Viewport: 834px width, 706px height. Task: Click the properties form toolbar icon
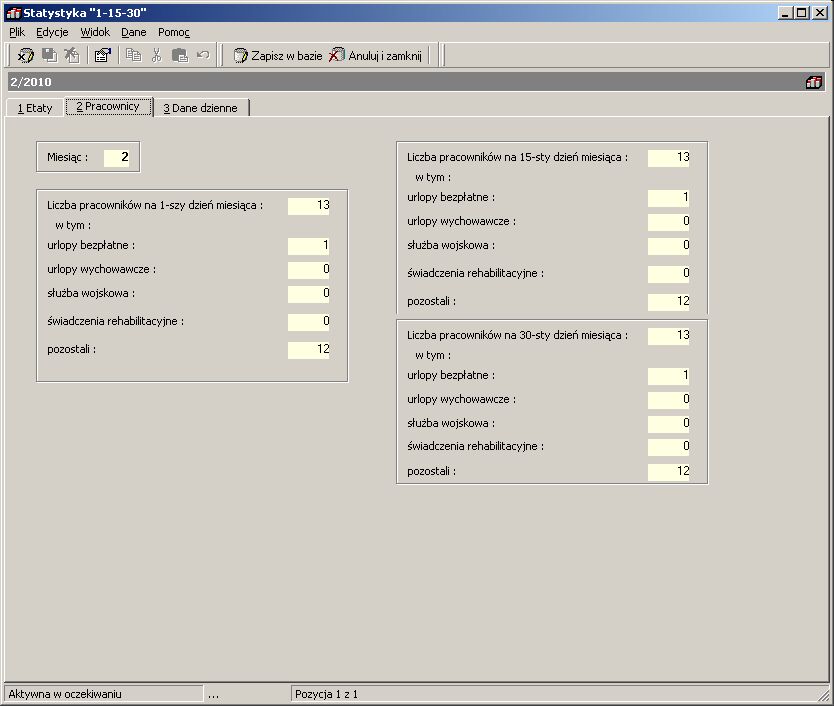102,55
